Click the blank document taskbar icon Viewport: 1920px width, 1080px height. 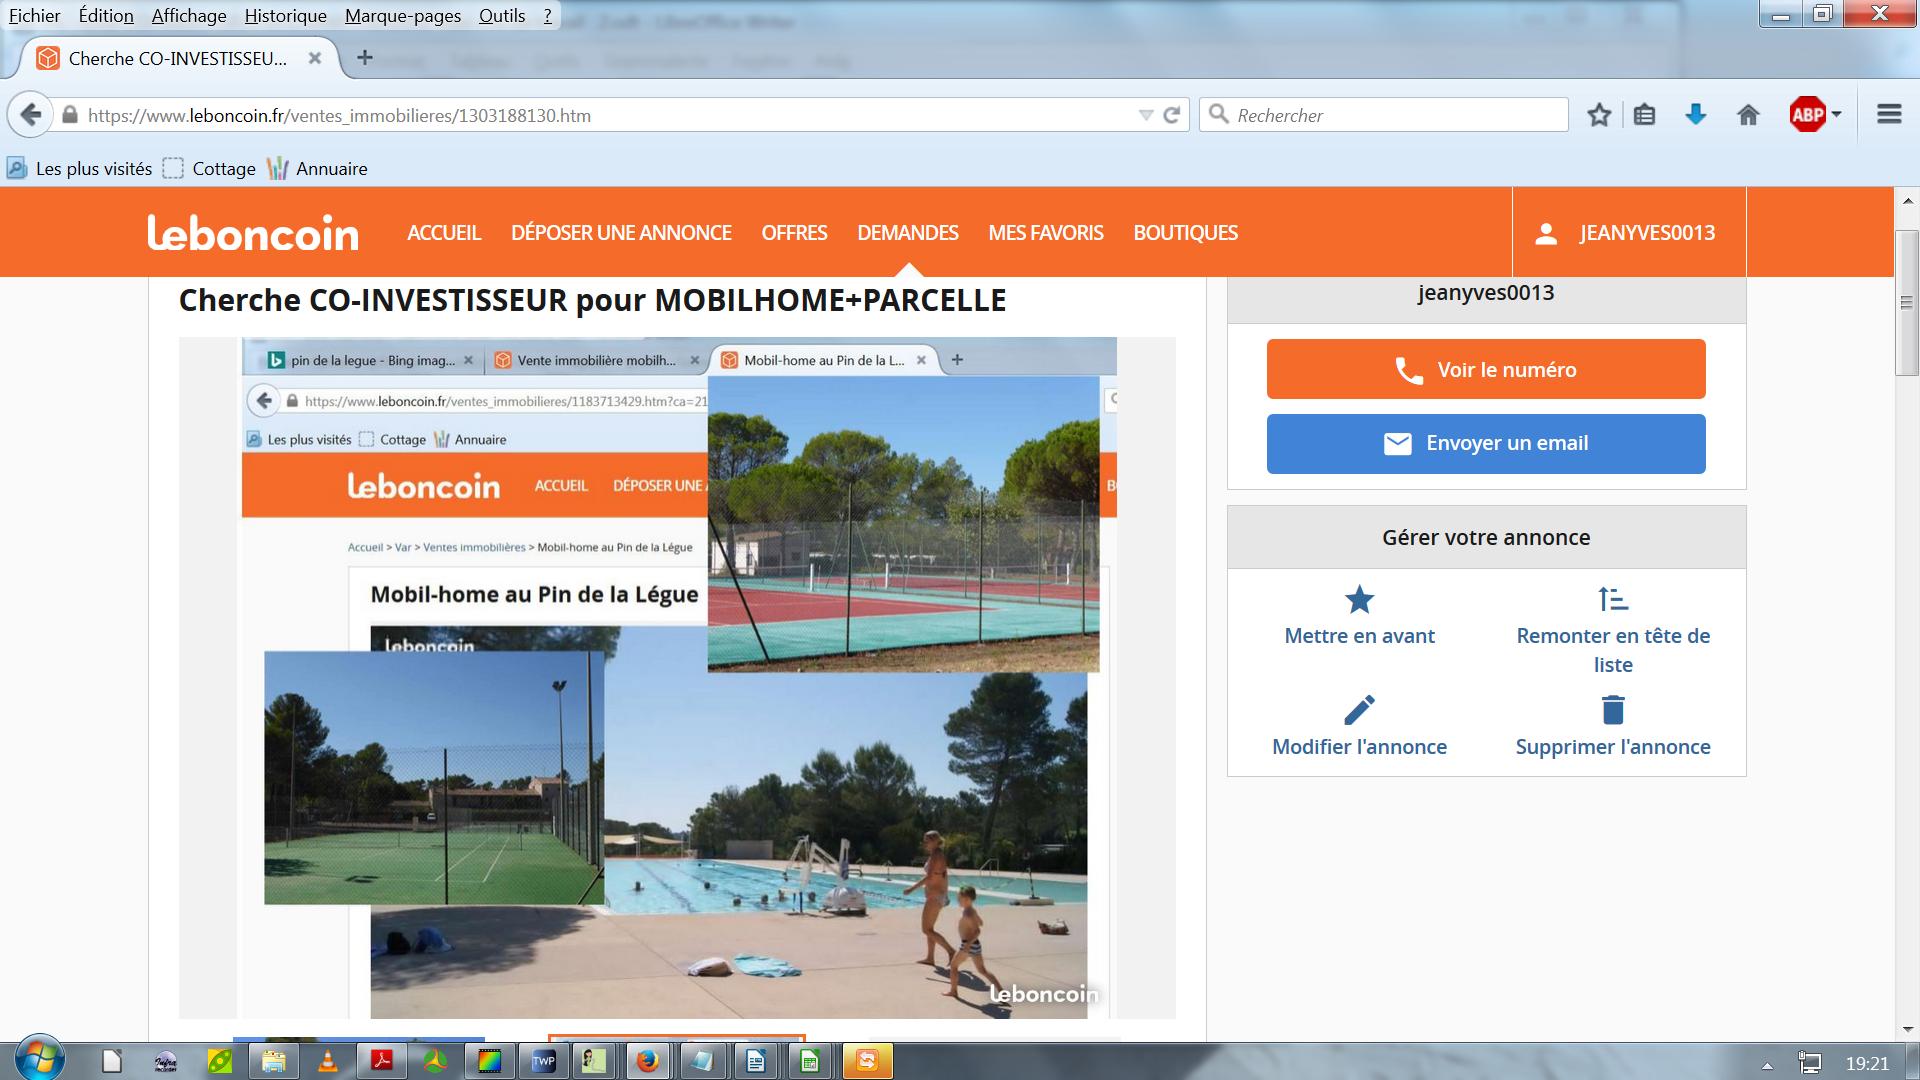(x=112, y=1061)
